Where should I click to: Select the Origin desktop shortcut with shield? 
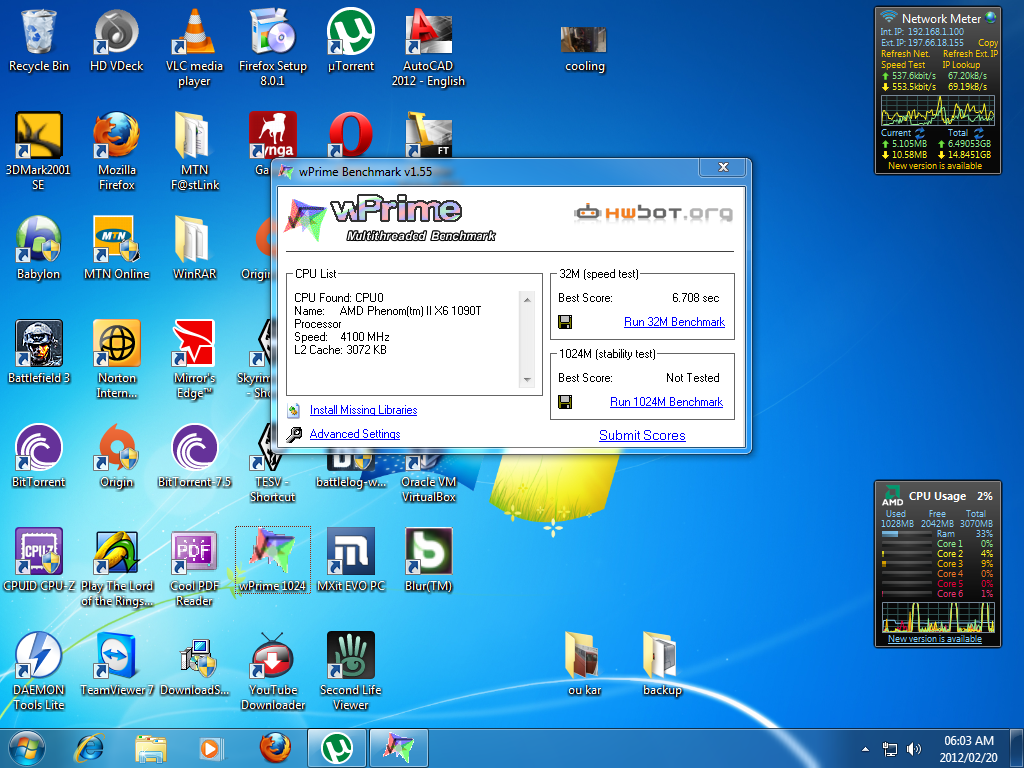pyautogui.click(x=116, y=456)
